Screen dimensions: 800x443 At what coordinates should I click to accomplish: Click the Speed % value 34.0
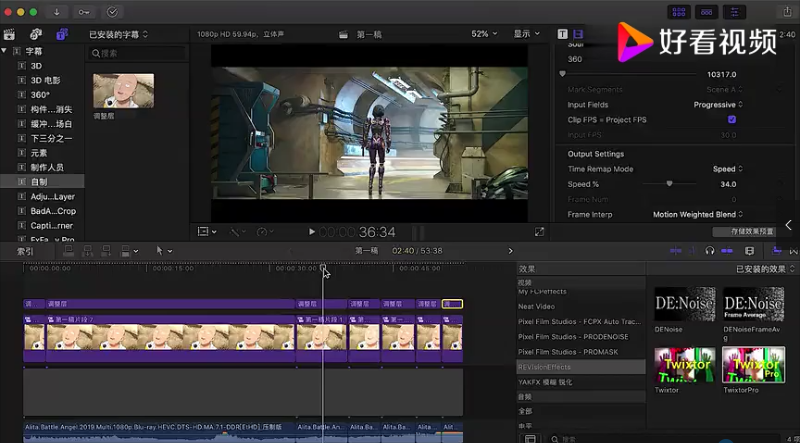click(x=728, y=184)
